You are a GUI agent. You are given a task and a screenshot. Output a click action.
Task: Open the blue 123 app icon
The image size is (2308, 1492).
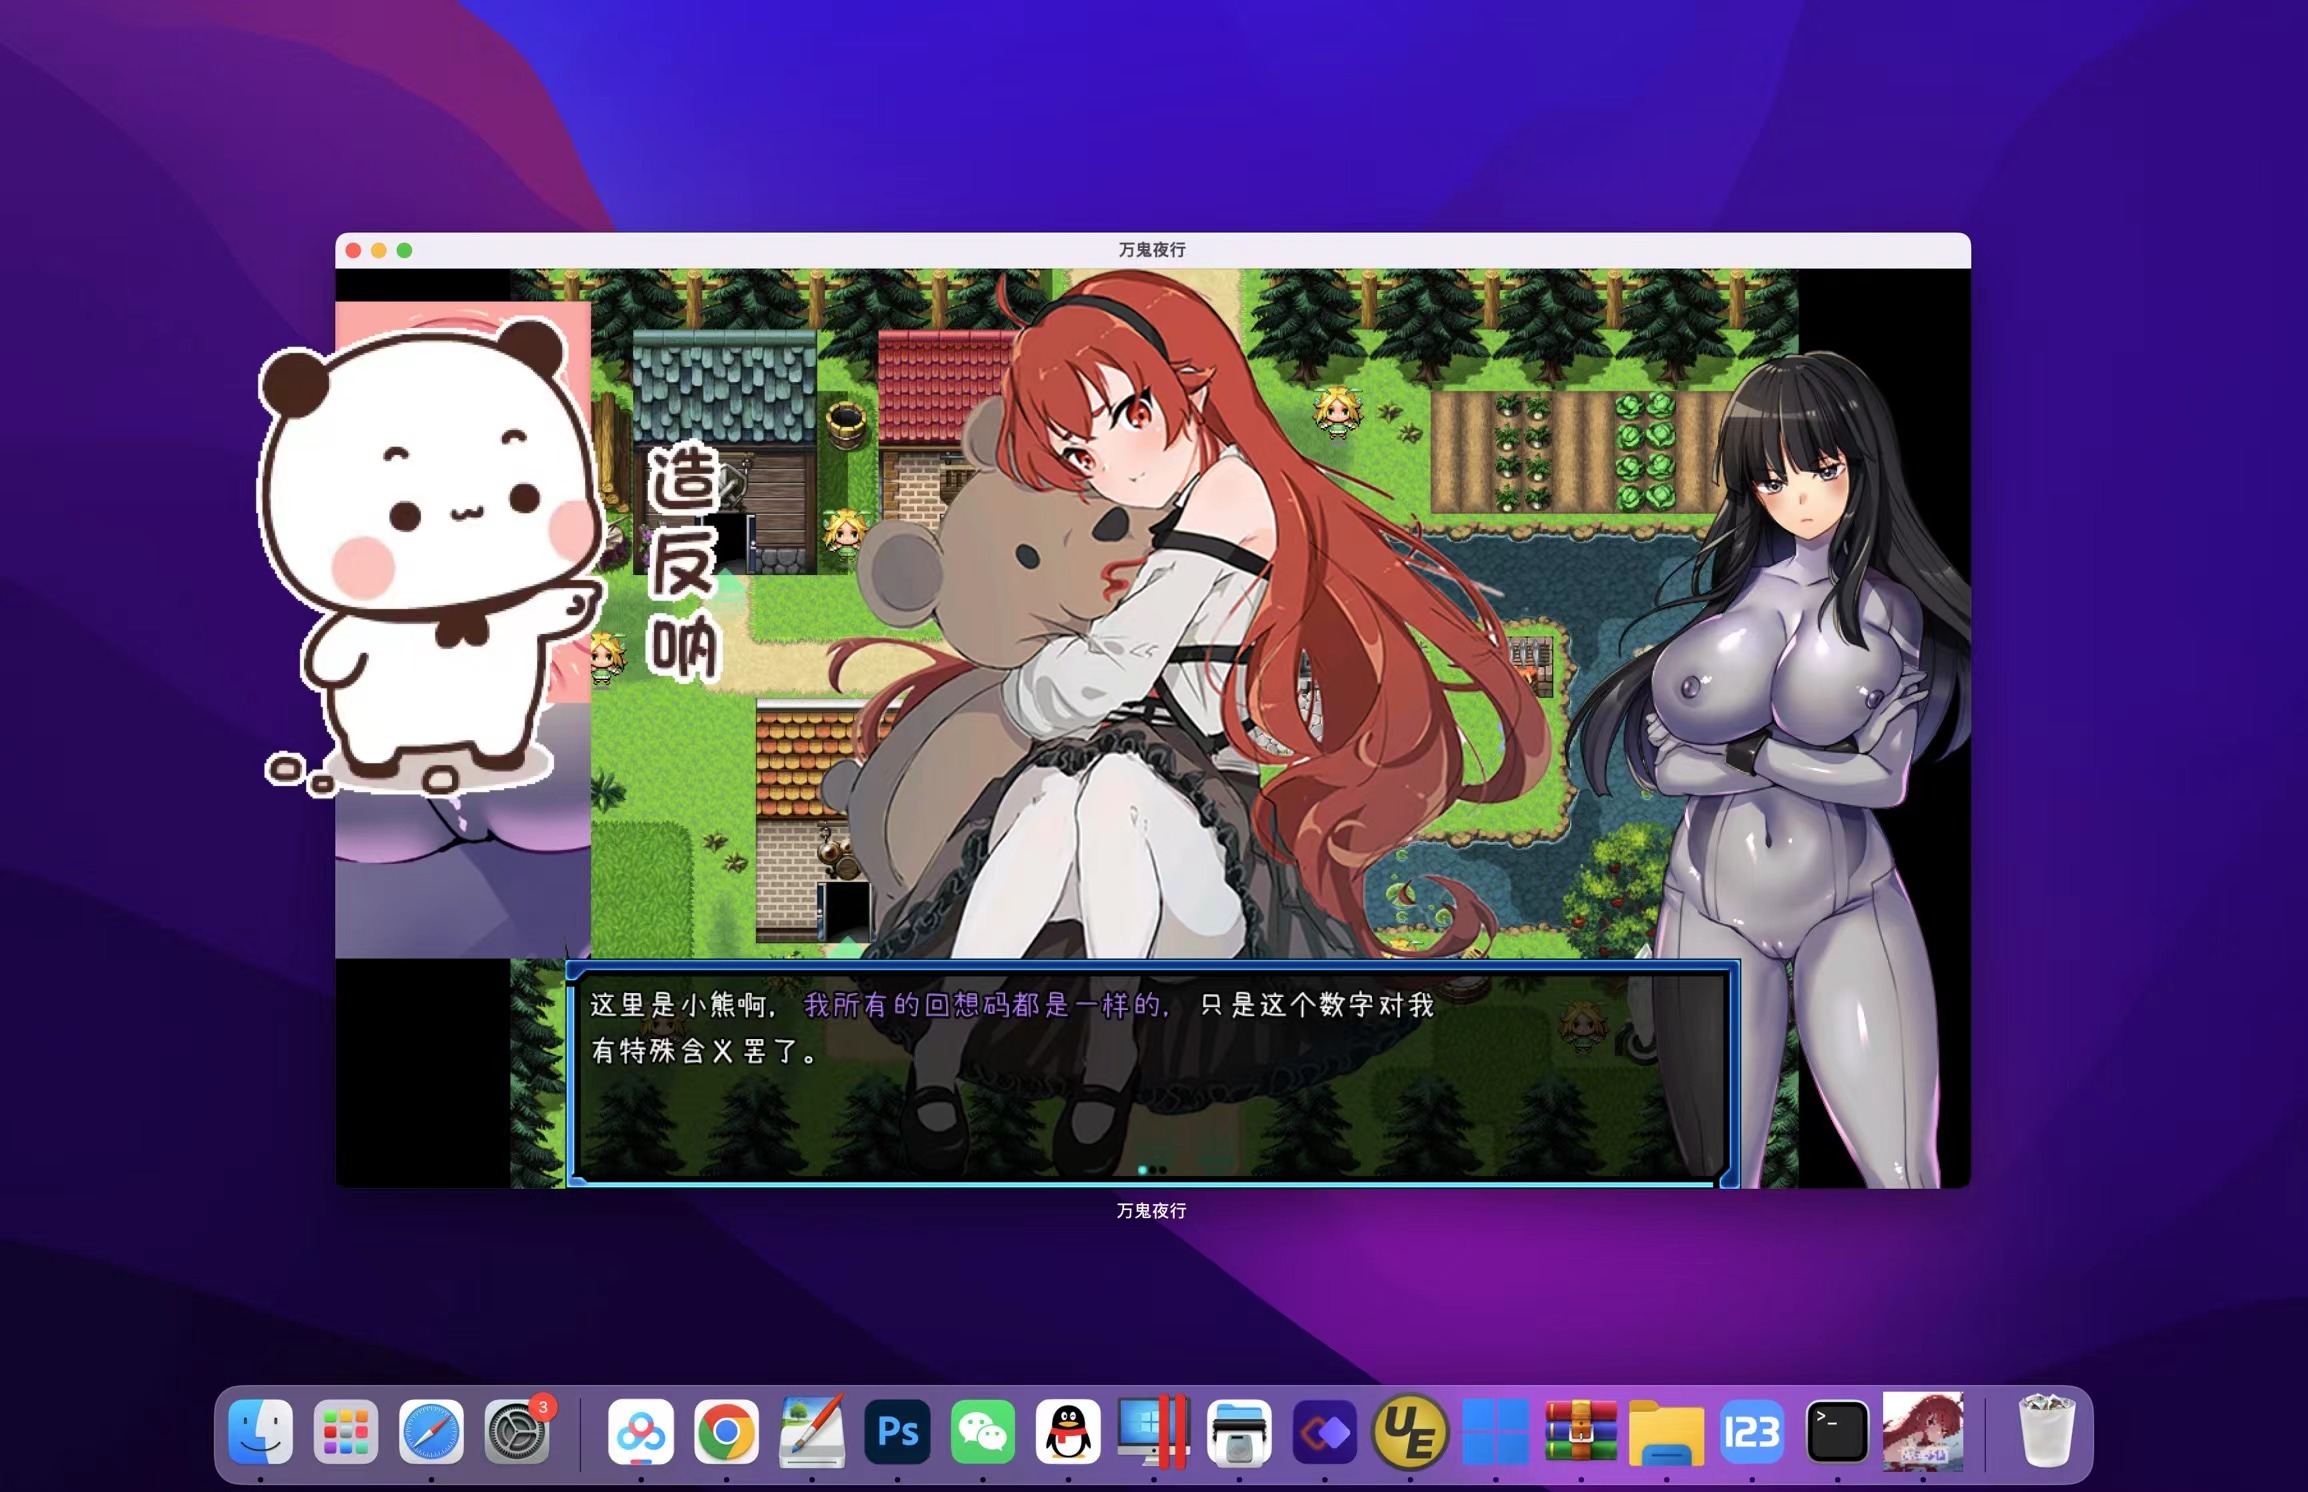1752,1432
